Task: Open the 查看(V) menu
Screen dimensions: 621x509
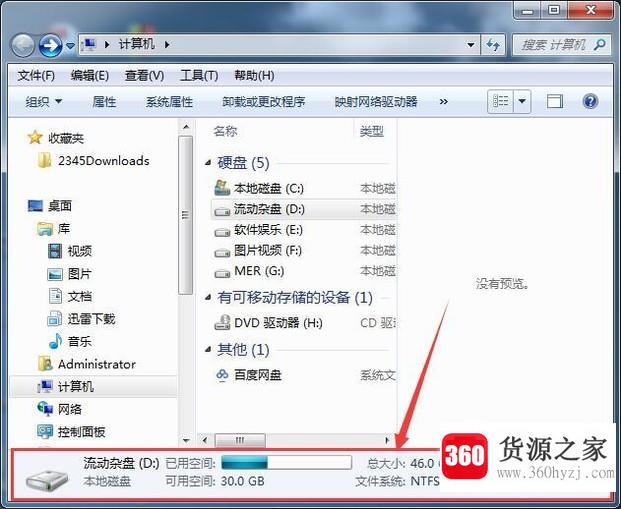Action: tap(144, 75)
